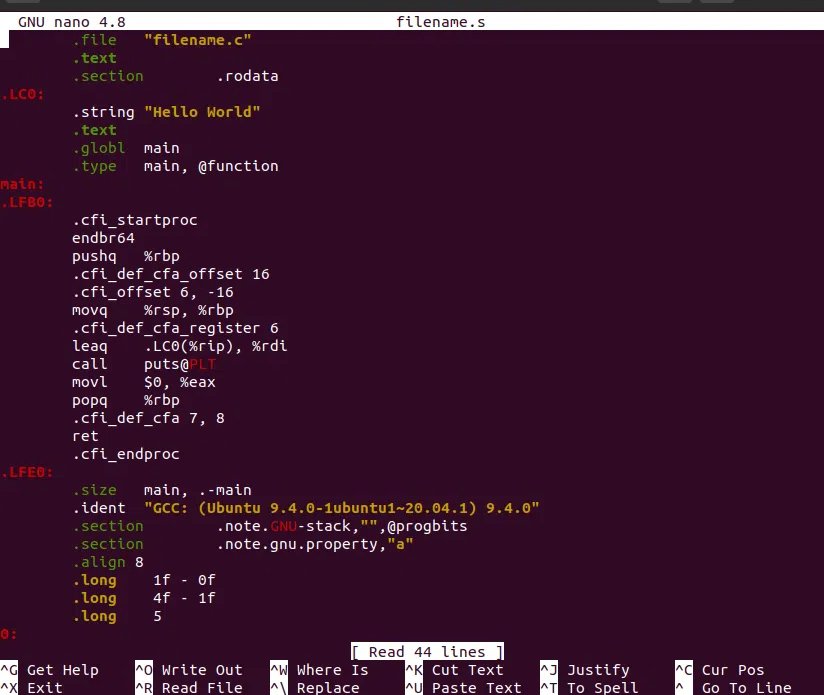Click the main: label

click(x=23, y=184)
